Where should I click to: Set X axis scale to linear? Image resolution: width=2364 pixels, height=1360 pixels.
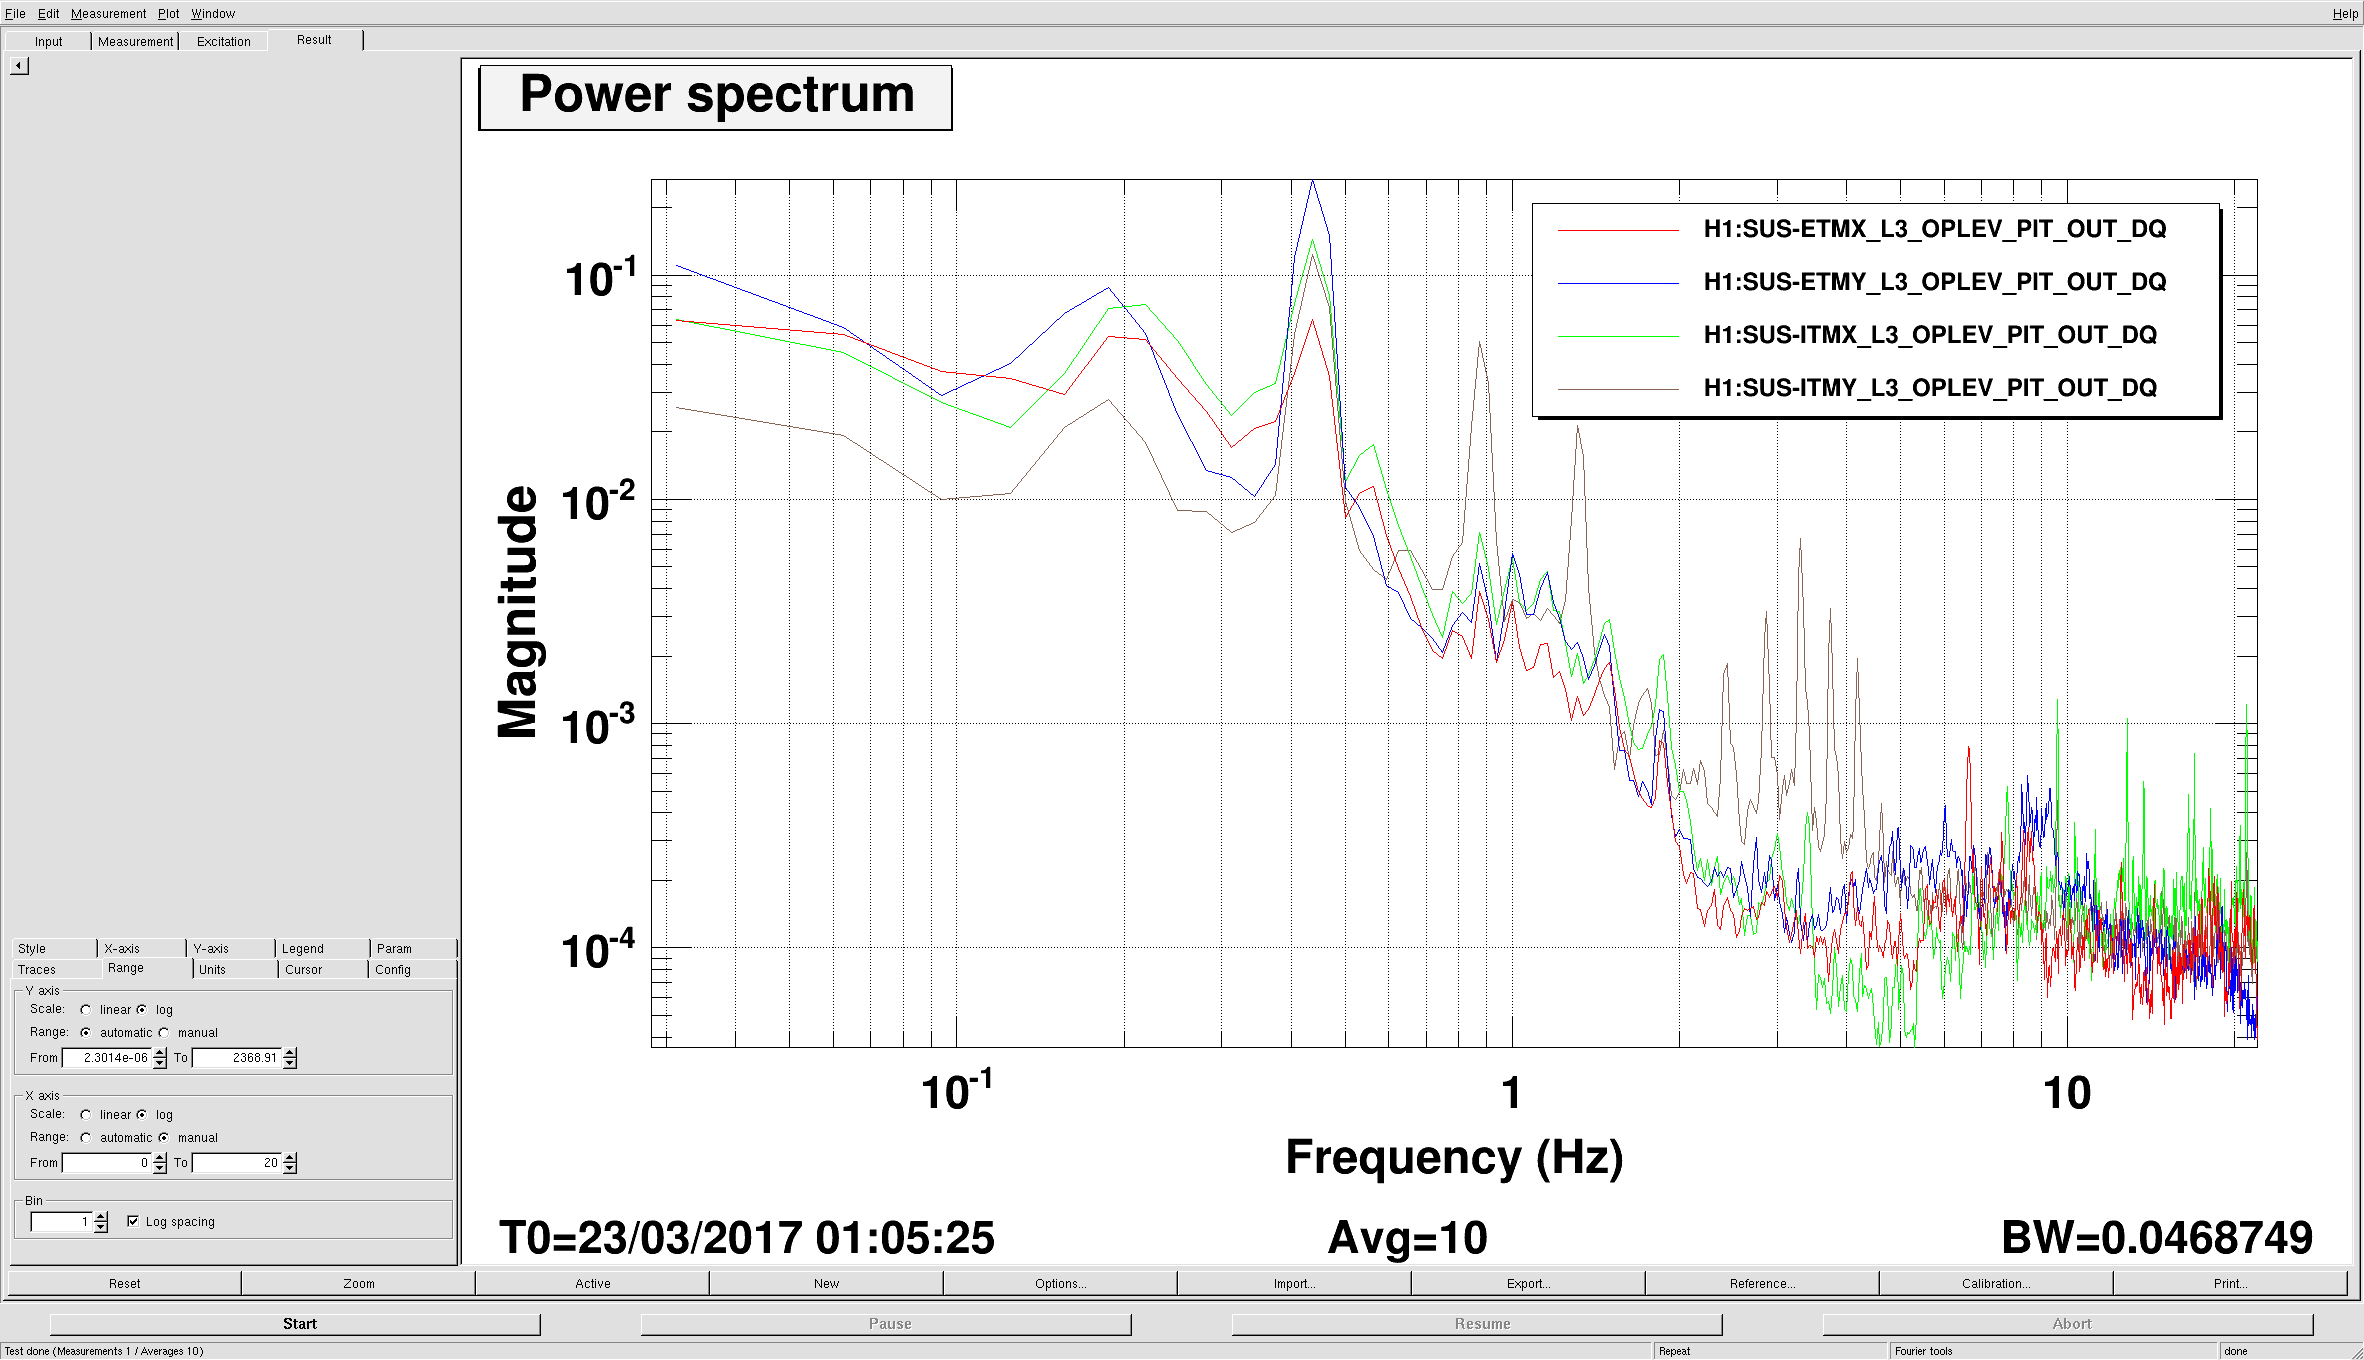(86, 1114)
